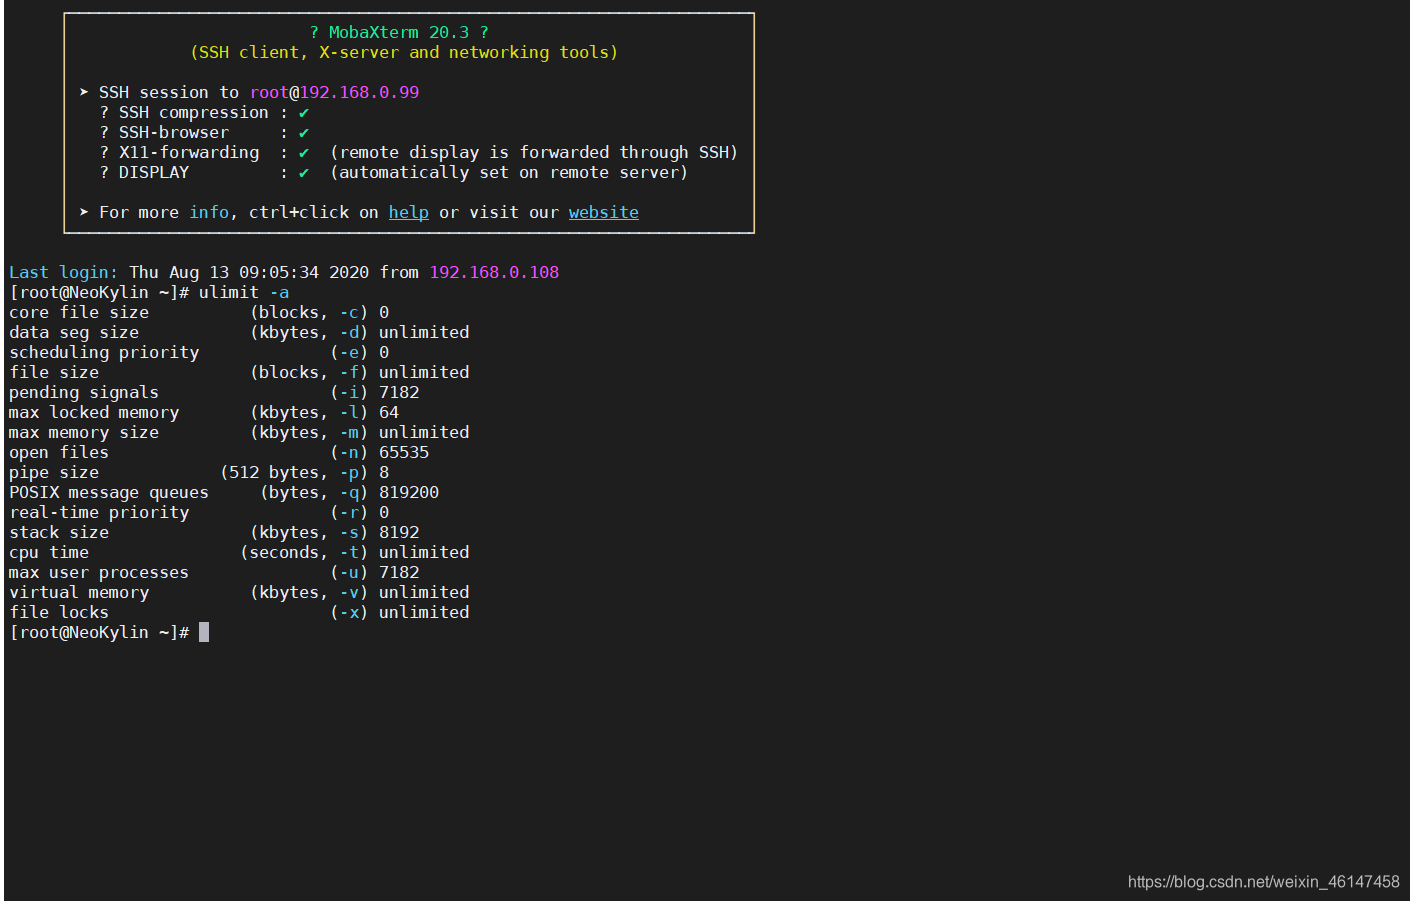
Task: Click the terminal cursor at last prompt
Action: (x=204, y=632)
